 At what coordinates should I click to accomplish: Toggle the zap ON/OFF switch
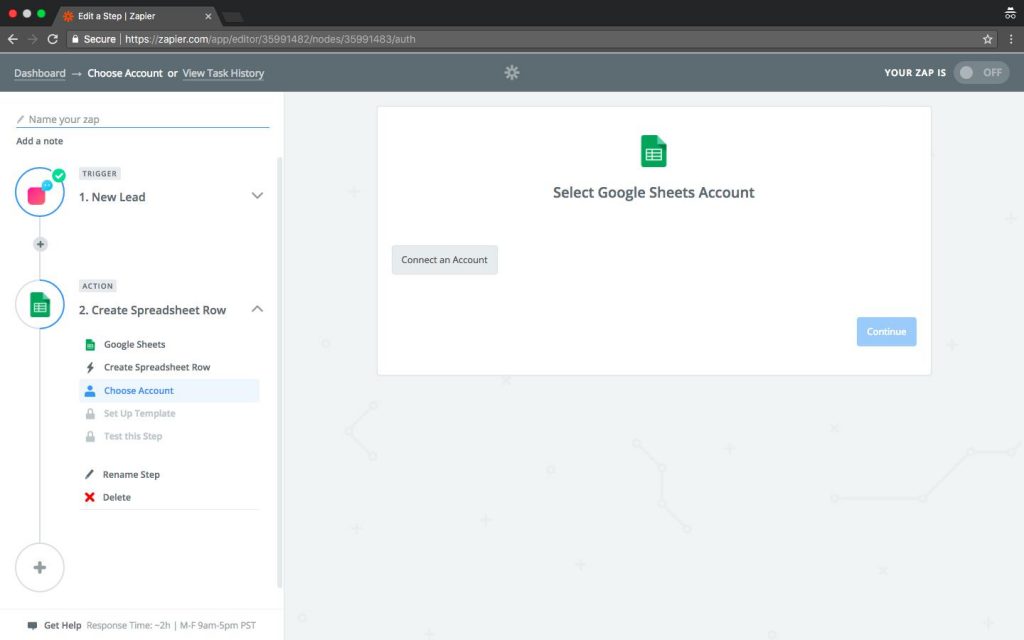[x=981, y=72]
